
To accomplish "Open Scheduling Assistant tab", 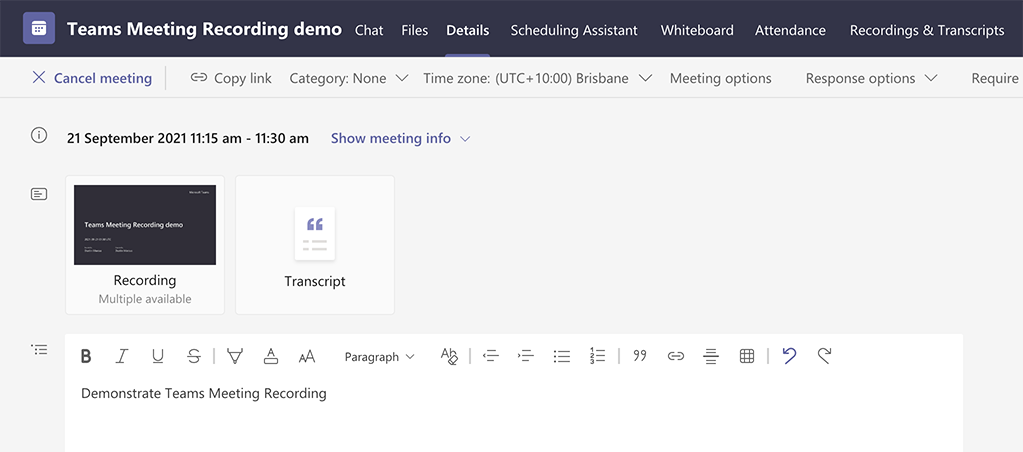I will pyautogui.click(x=574, y=30).
